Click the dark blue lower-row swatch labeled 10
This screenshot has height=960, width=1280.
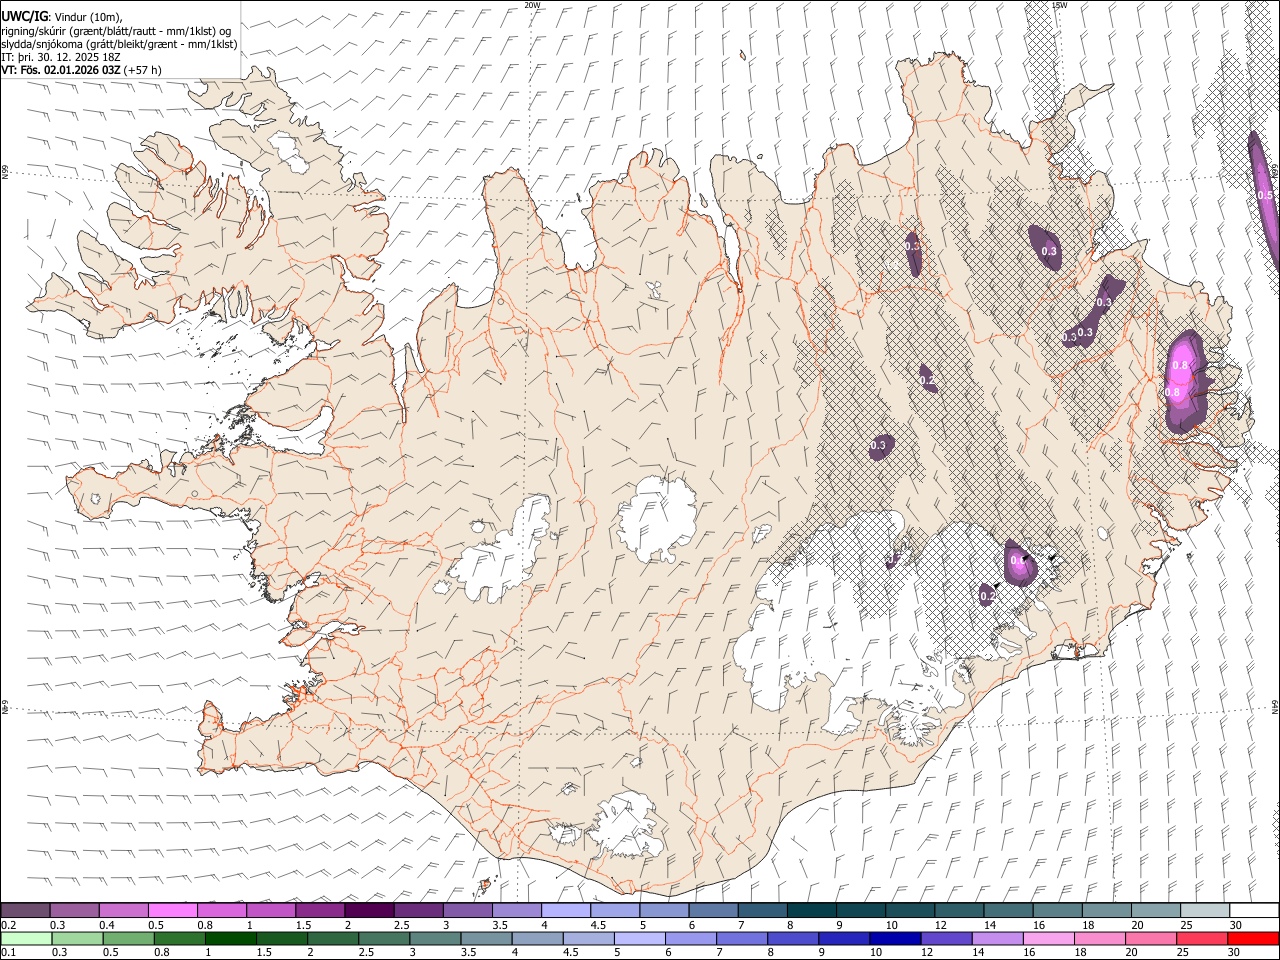894,938
